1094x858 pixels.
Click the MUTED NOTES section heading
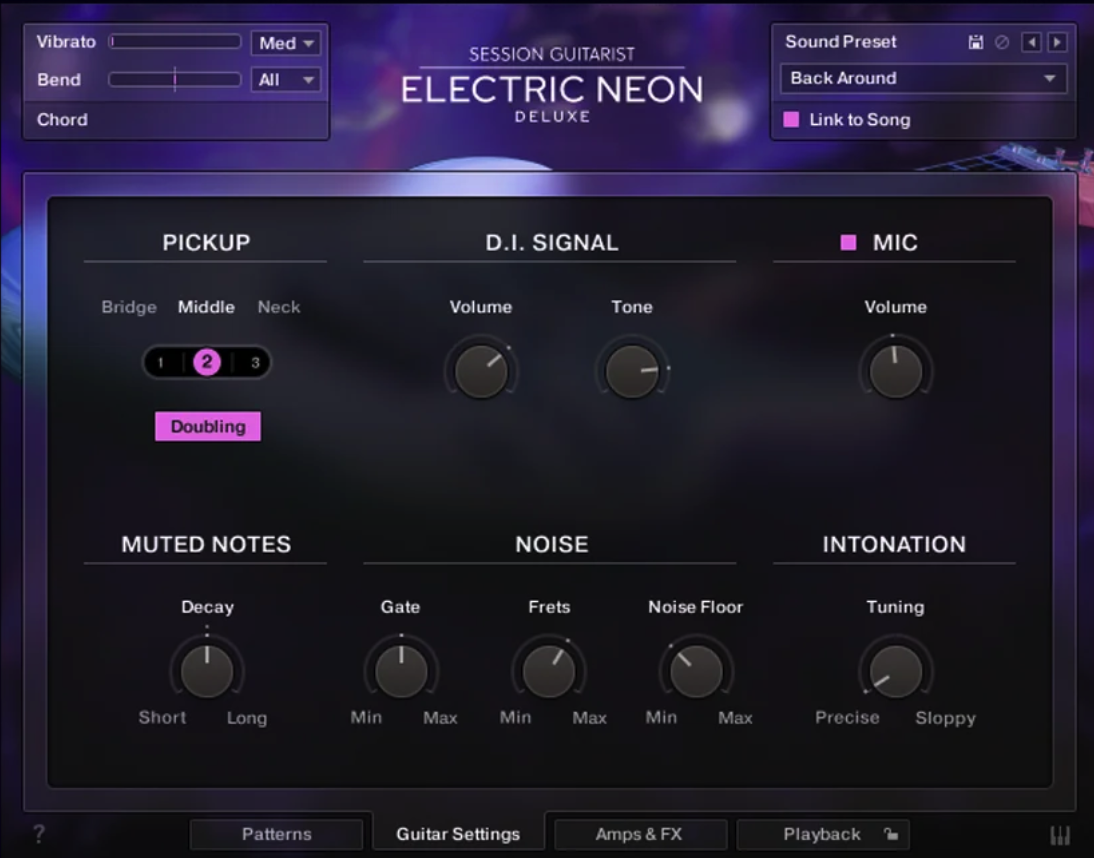207,544
